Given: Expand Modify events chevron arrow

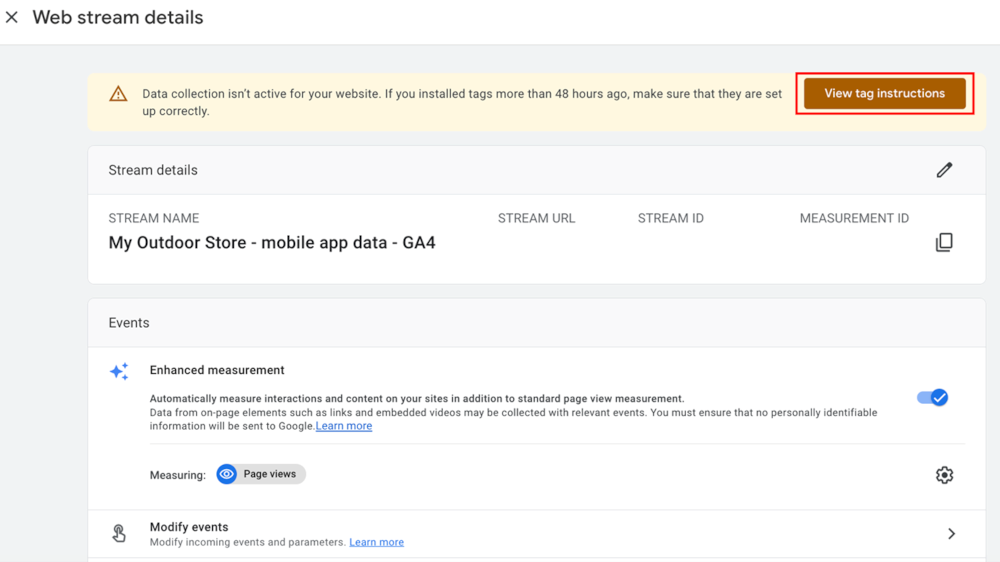Looking at the screenshot, I should click(x=951, y=533).
